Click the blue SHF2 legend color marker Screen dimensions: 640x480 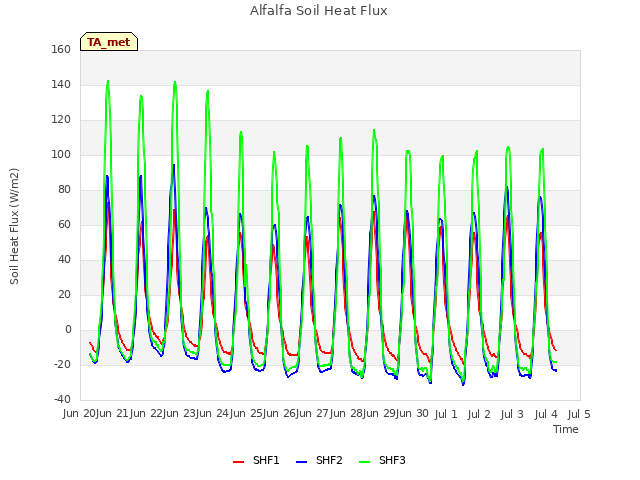pos(301,462)
